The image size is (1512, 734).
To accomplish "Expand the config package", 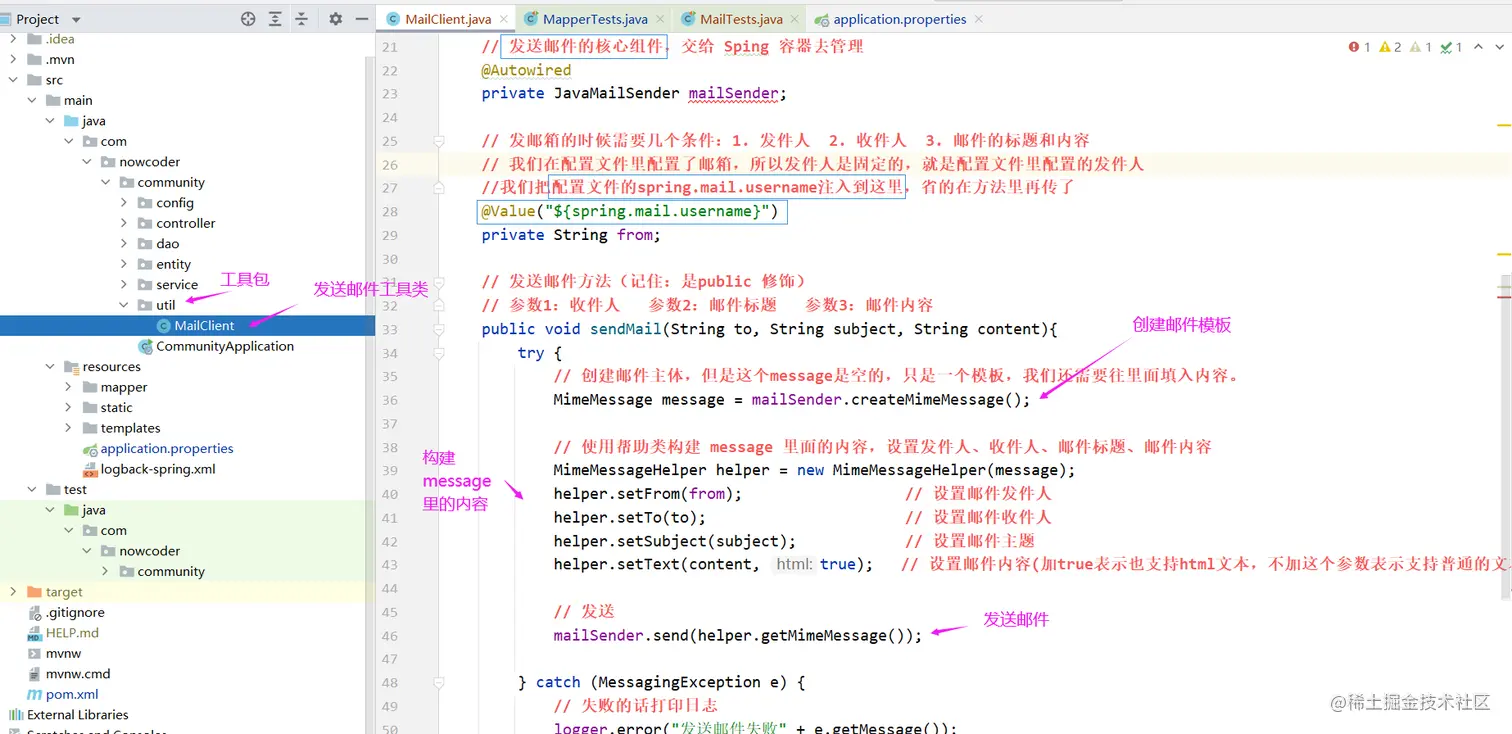I will [x=124, y=203].
